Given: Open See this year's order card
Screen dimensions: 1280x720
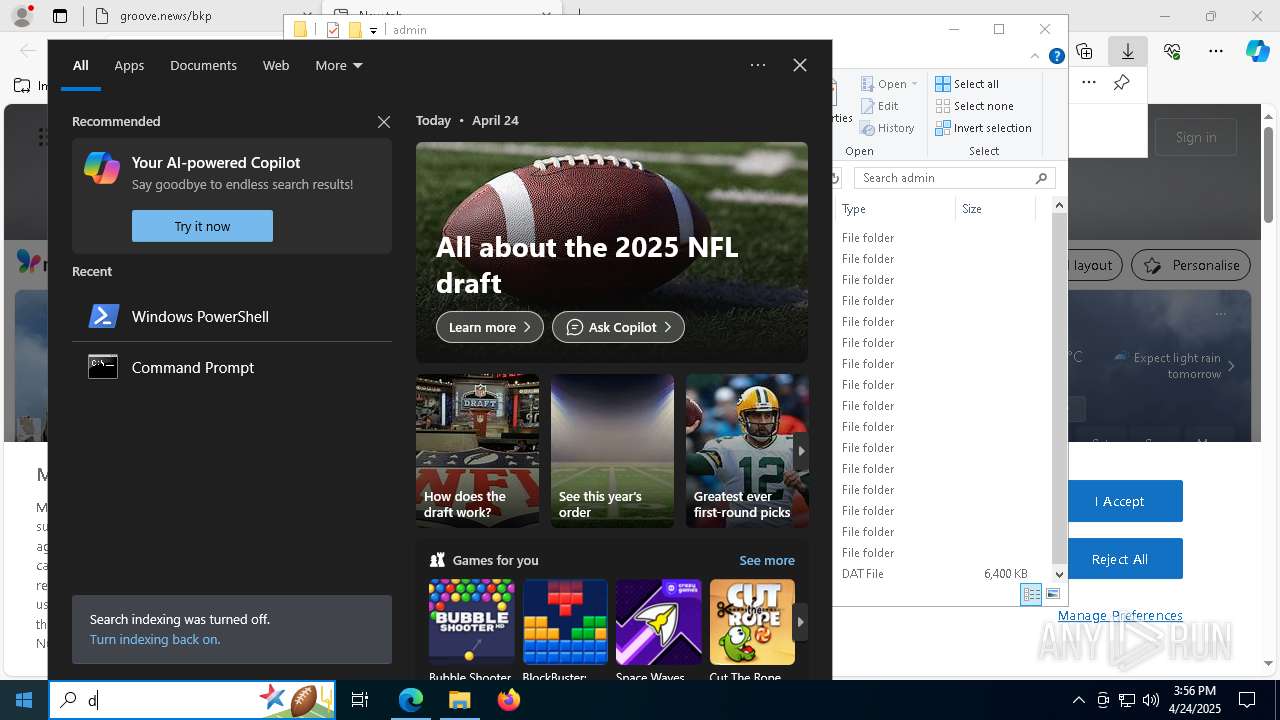Looking at the screenshot, I should [612, 451].
